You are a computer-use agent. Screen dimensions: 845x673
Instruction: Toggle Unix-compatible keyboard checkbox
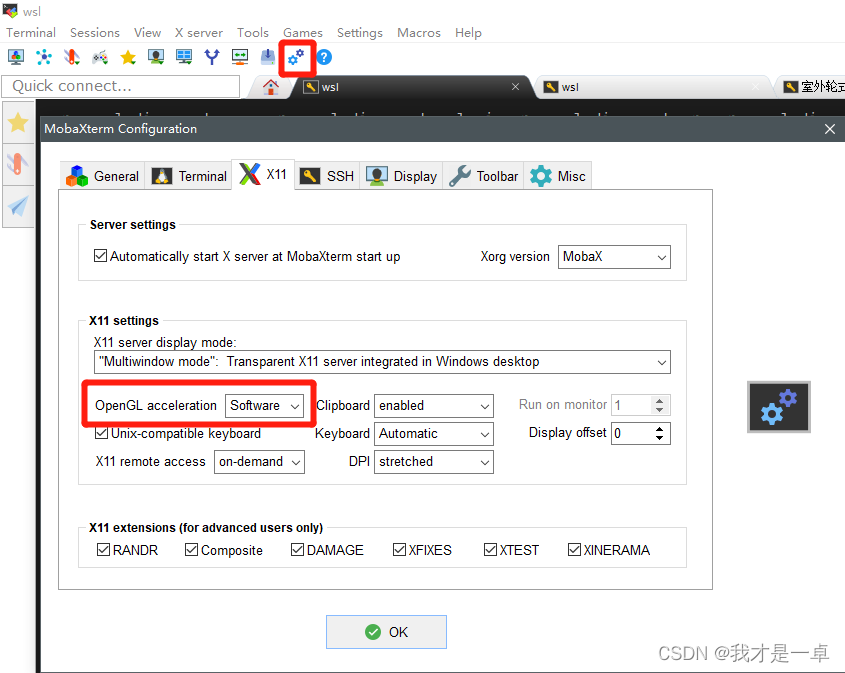(101, 433)
